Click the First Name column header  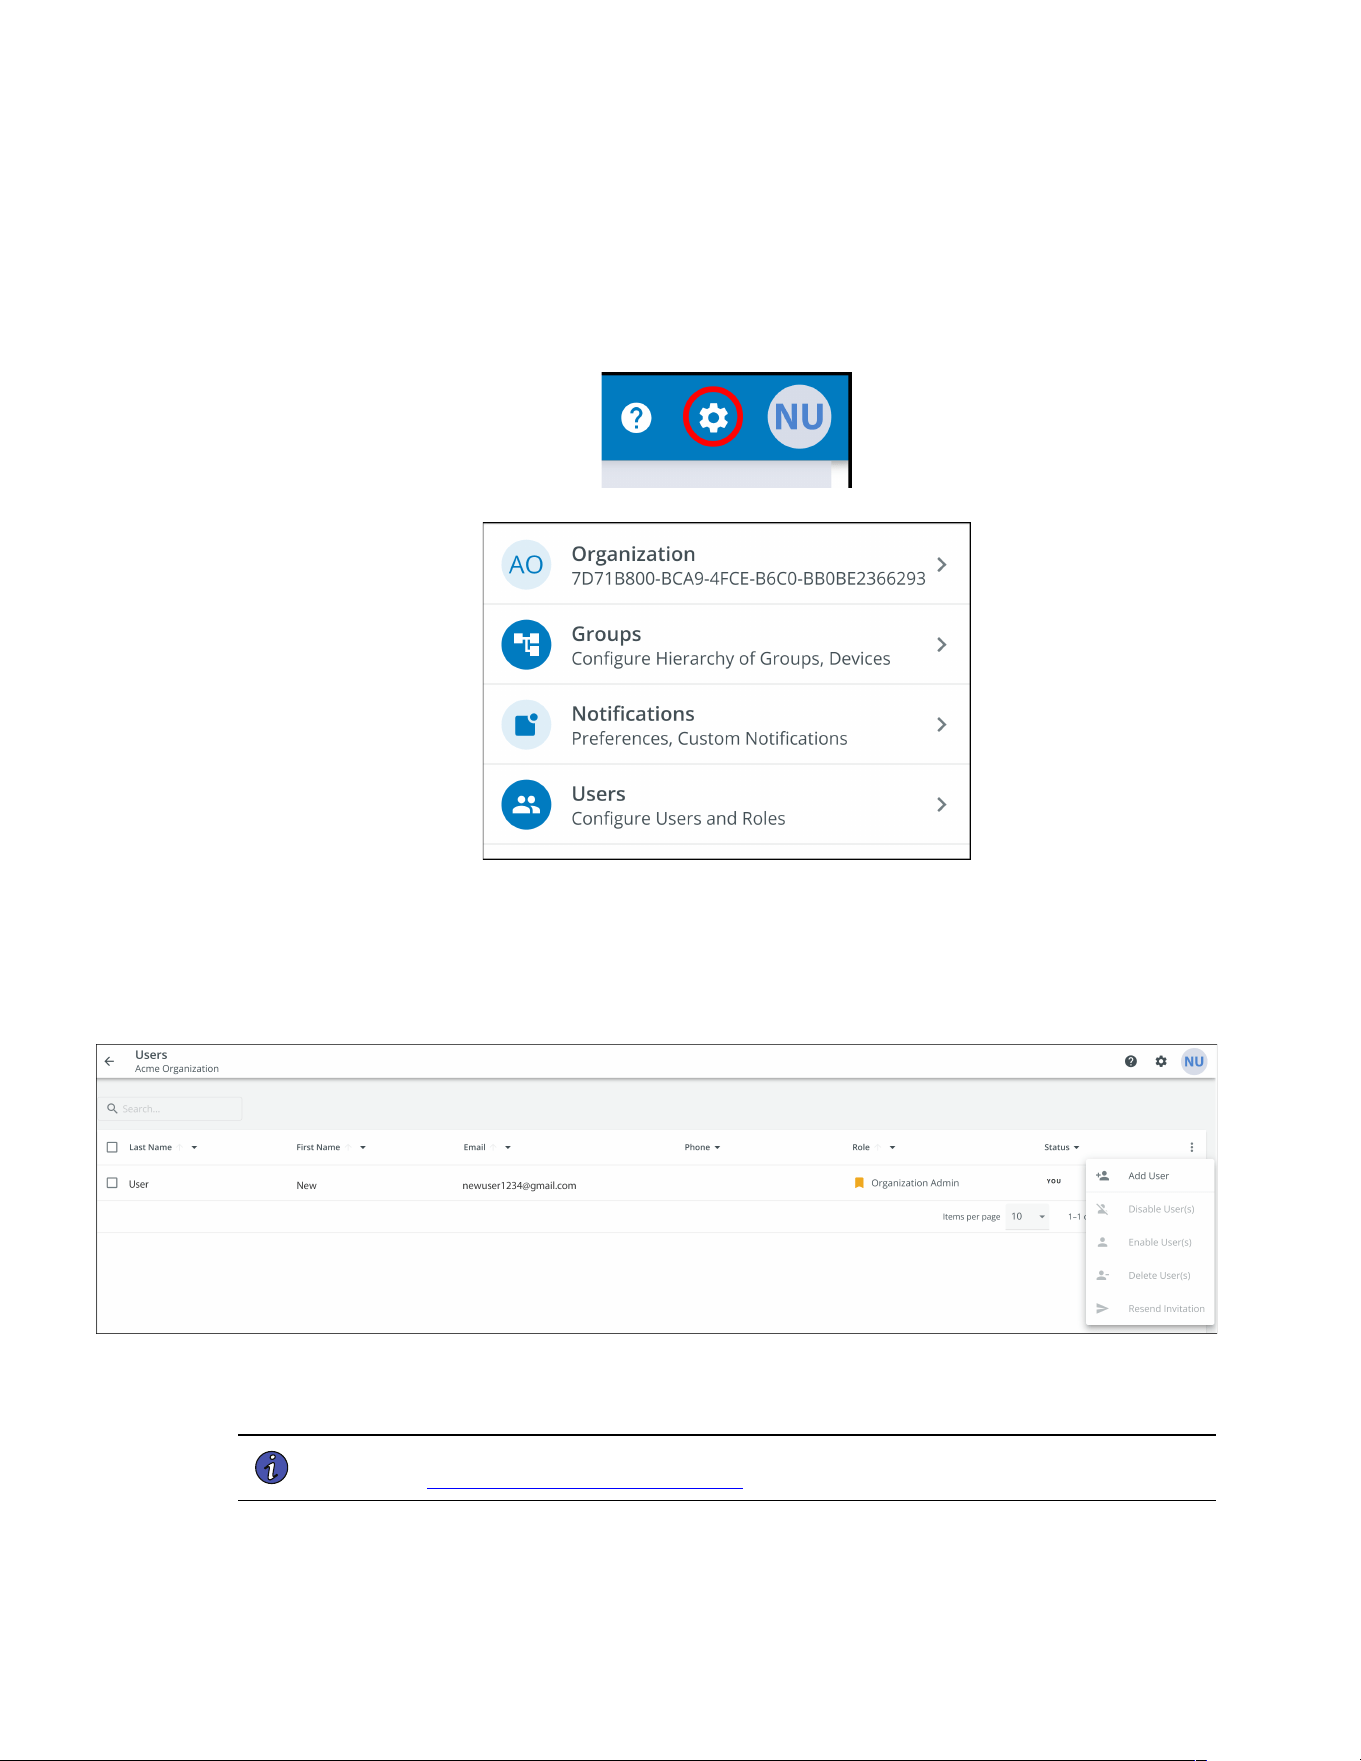tap(318, 1147)
